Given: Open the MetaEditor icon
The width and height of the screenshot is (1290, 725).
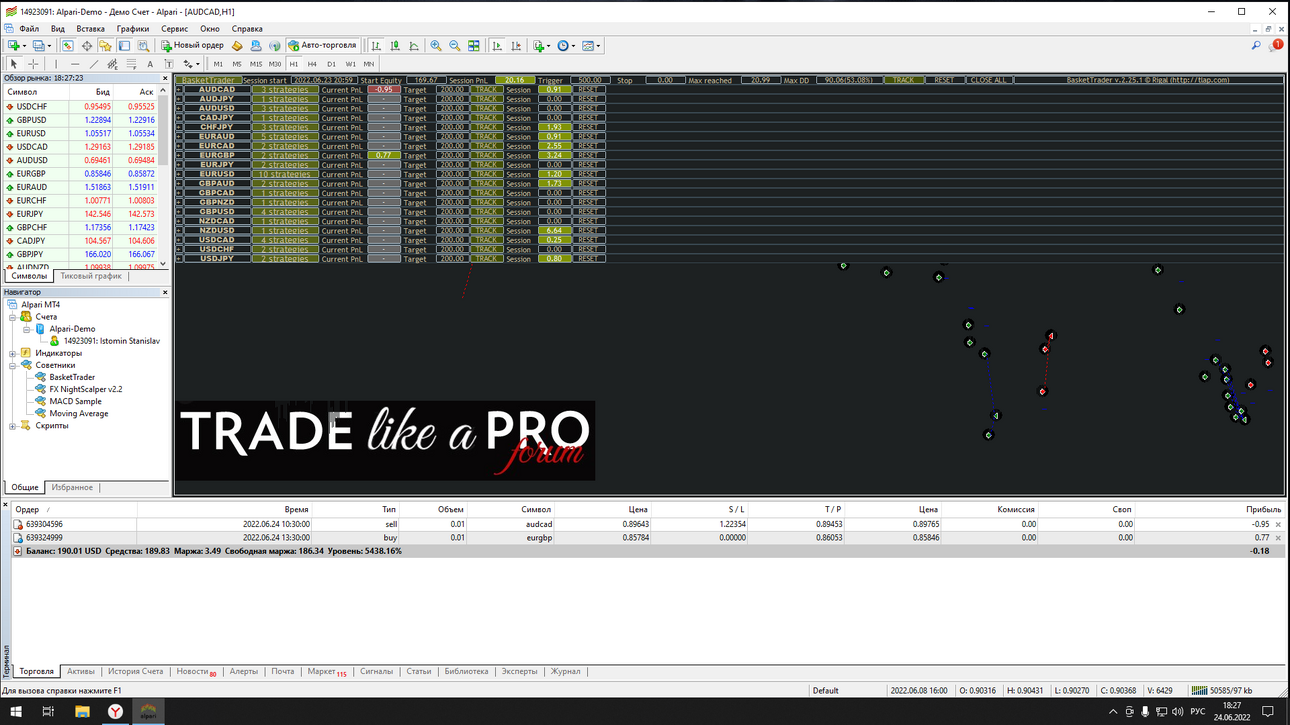Looking at the screenshot, I should [x=237, y=45].
